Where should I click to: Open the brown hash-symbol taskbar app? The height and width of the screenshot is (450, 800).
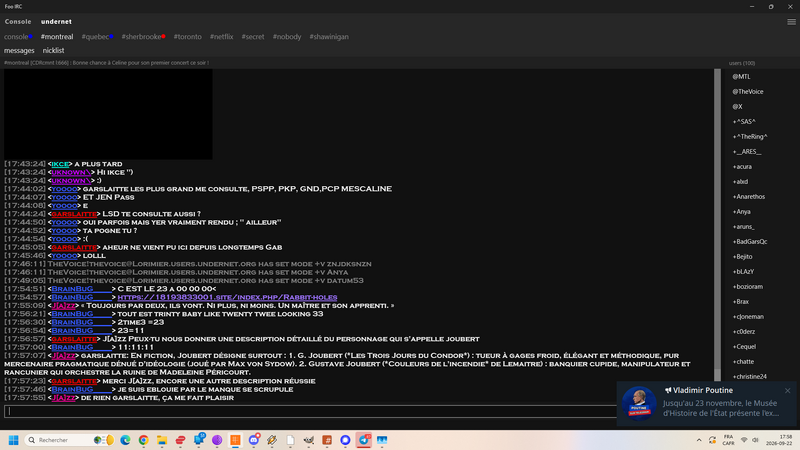[327, 440]
